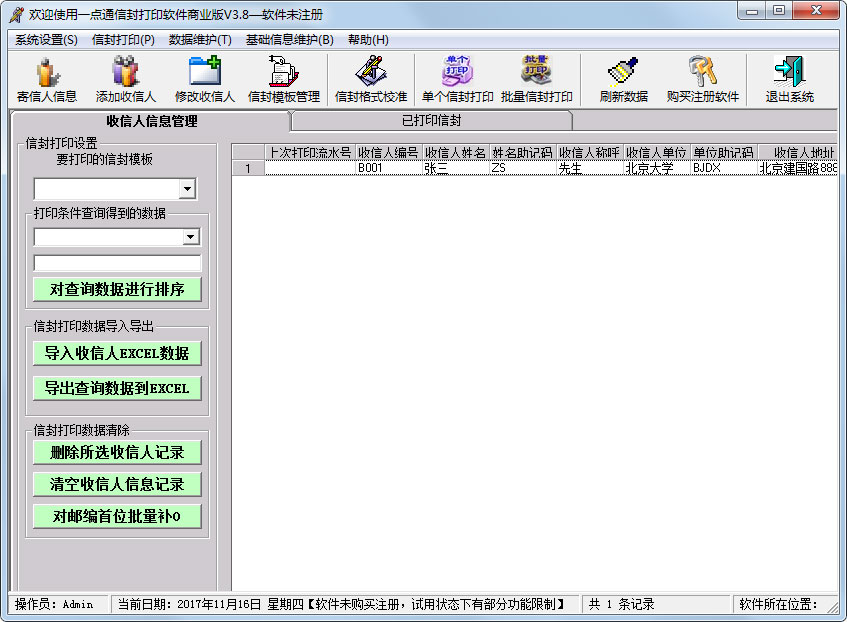Image resolution: width=847 pixels, height=622 pixels.
Task: Open the 系统设置(S) menu
Action: [x=46, y=40]
